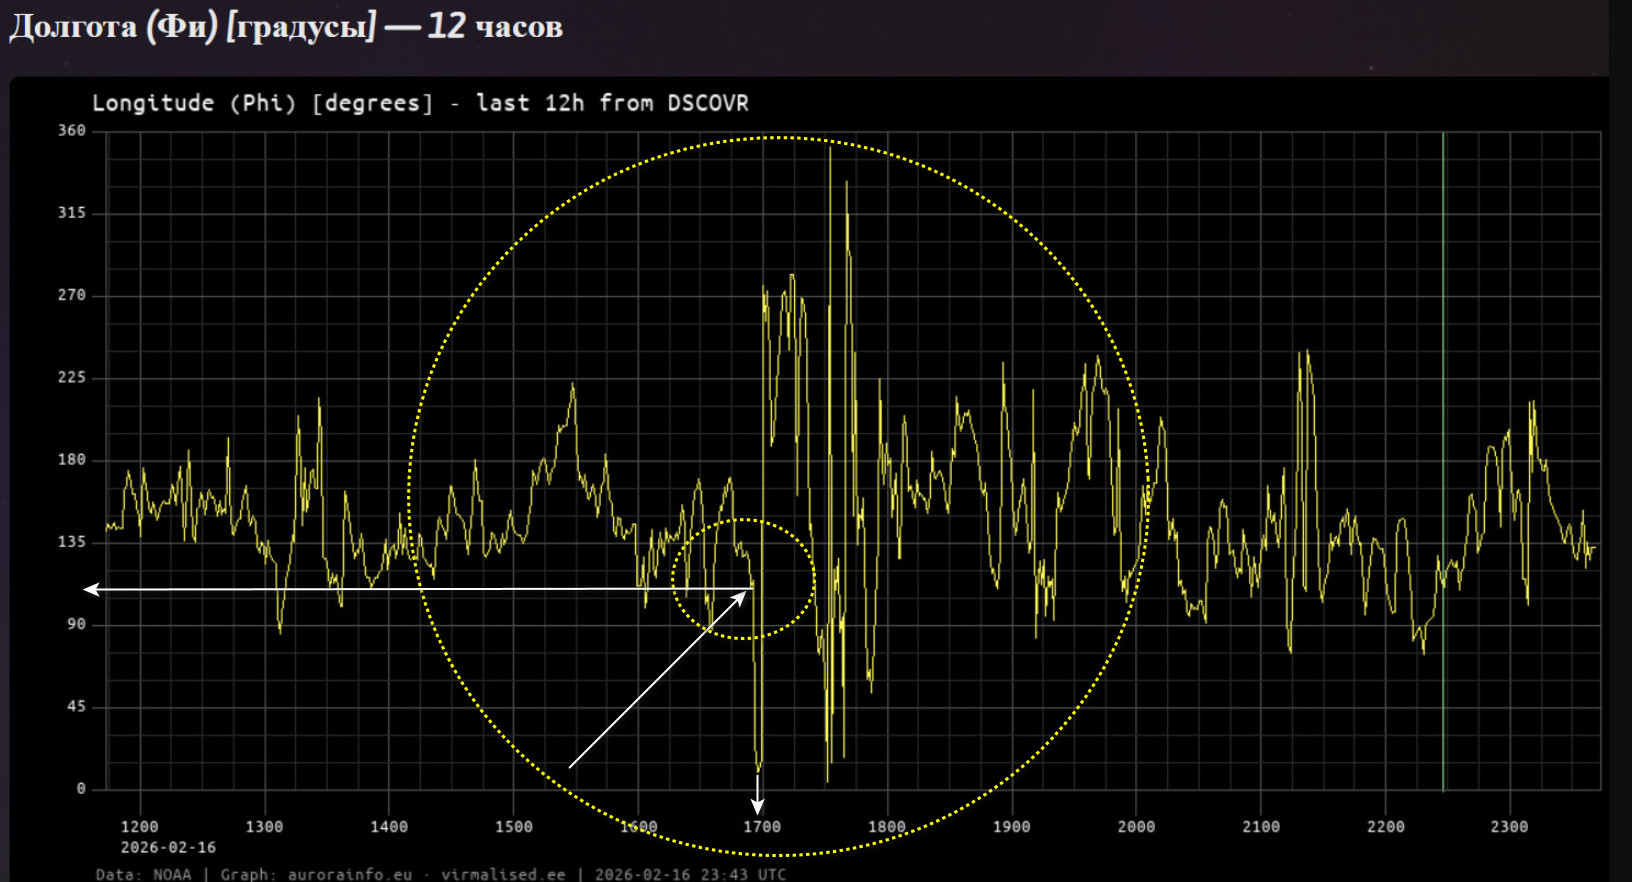This screenshot has height=882, width=1632.
Task: Click the 'Data: NOAA' footer text
Action: [x=143, y=874]
